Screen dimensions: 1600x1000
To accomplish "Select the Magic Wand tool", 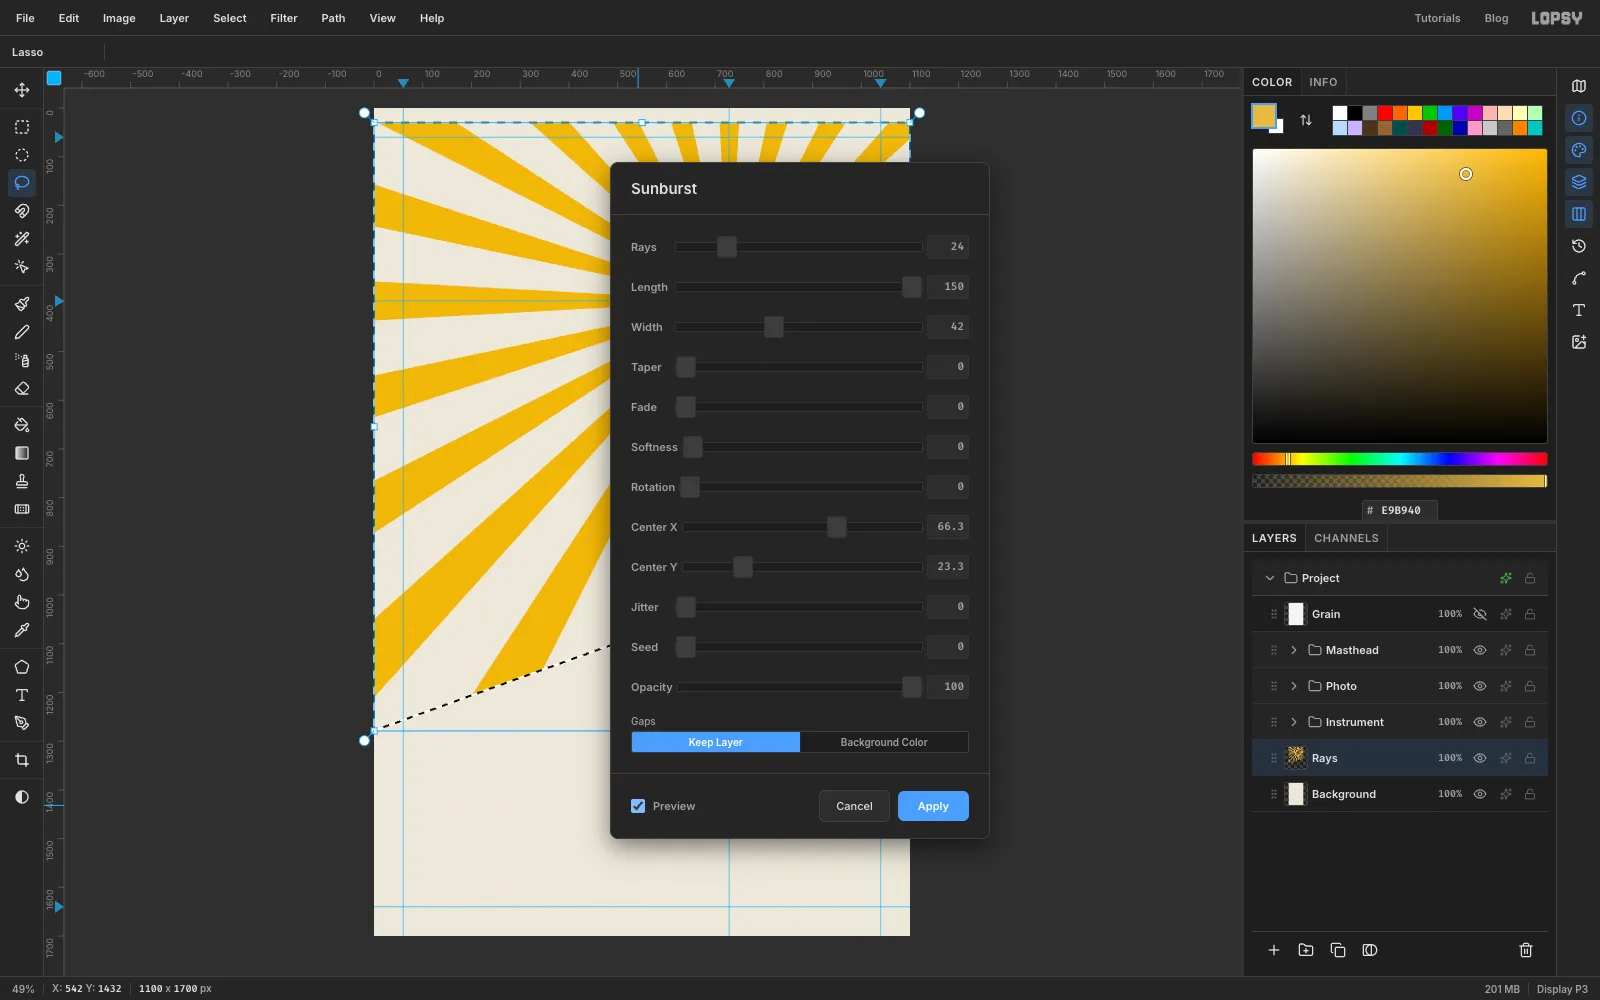I will click(x=22, y=239).
